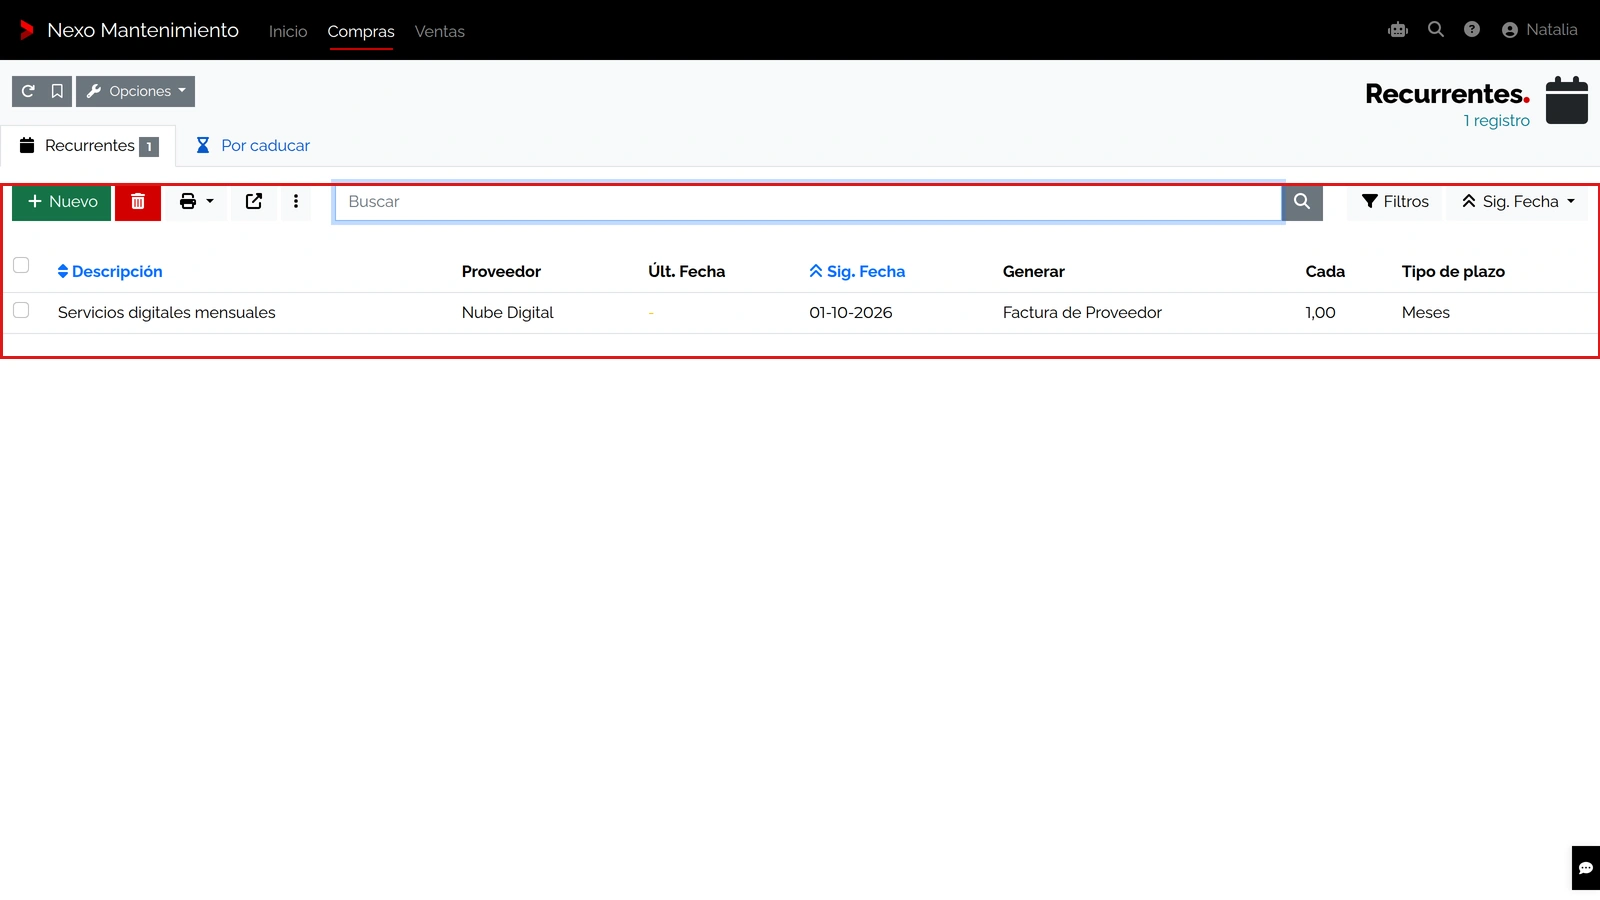Screen dimensions: 1600x900
Task: Open the chat bubble widget
Action: 1586,868
